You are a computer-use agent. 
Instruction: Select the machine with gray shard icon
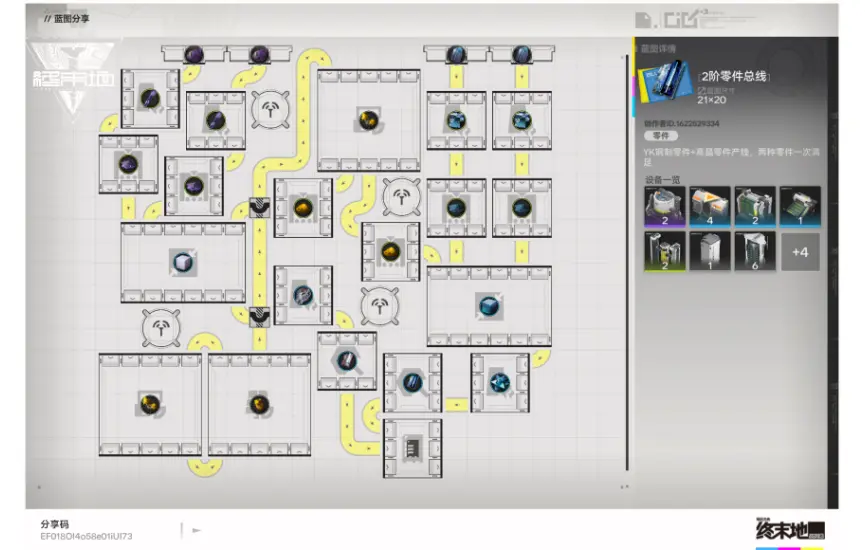303,295
